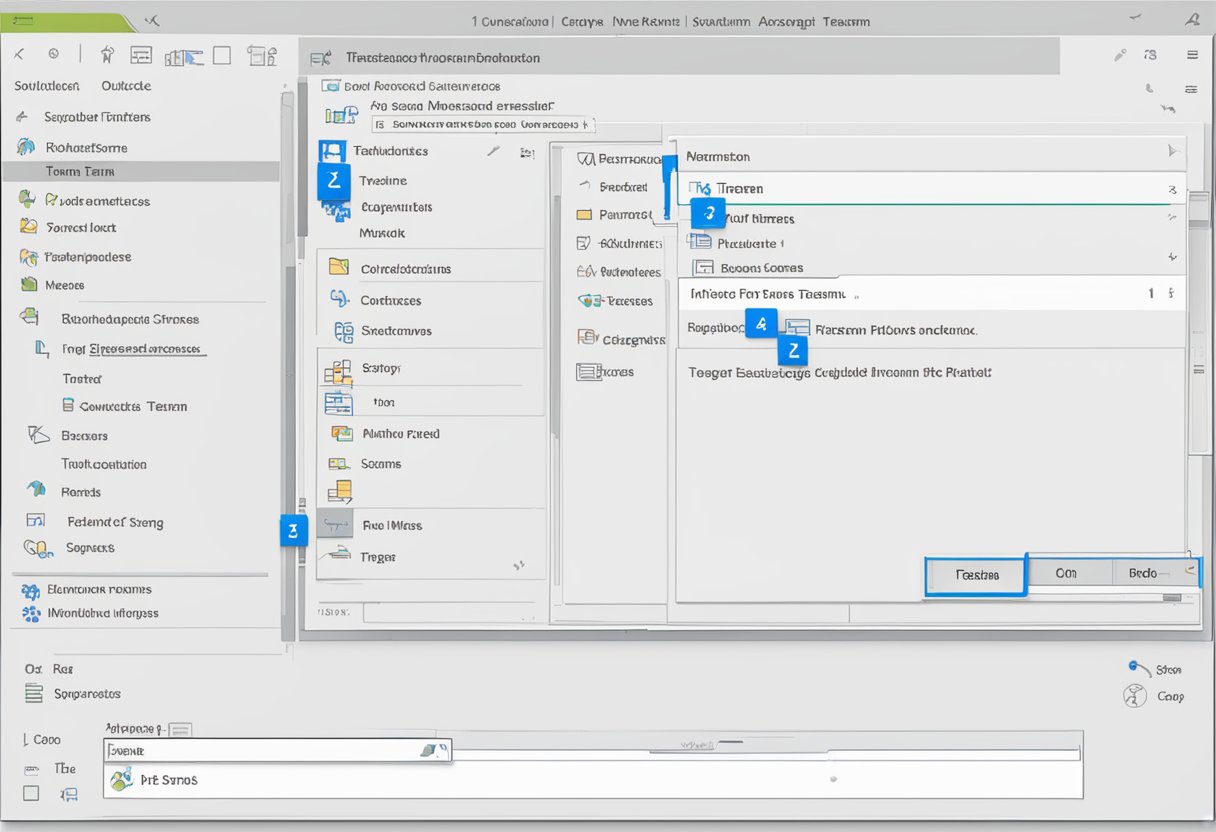Viewport: 1216px width, 832px height.
Task: Click the yellow folder icon for Colrcalodcrdums
Action: [x=338, y=267]
